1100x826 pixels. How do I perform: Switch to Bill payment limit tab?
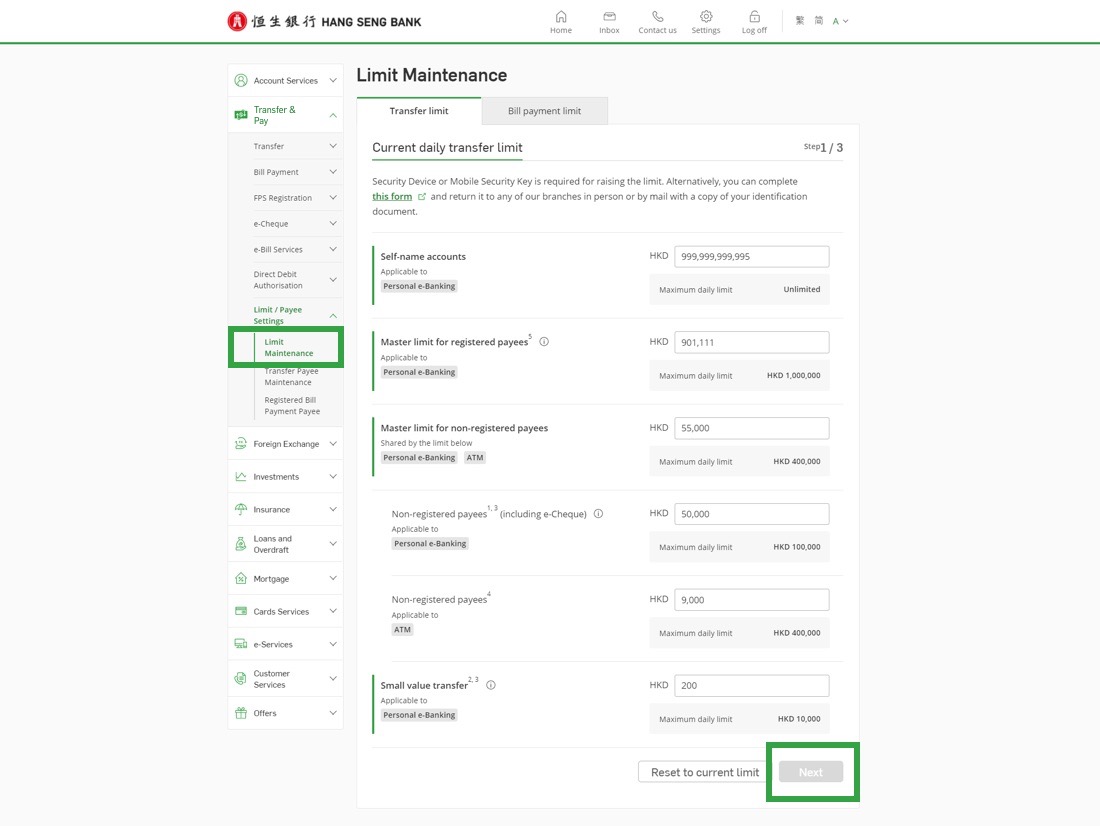(544, 111)
